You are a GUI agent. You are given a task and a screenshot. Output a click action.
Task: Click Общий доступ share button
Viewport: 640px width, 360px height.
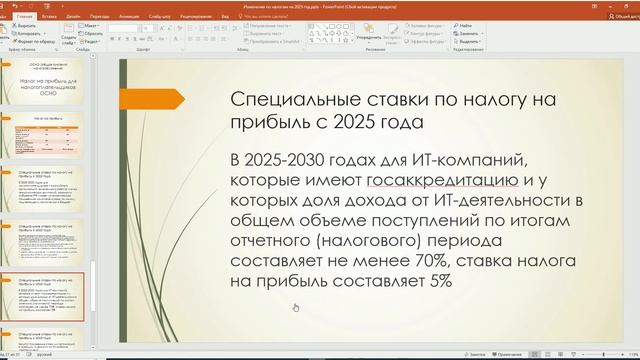[x=624, y=17]
